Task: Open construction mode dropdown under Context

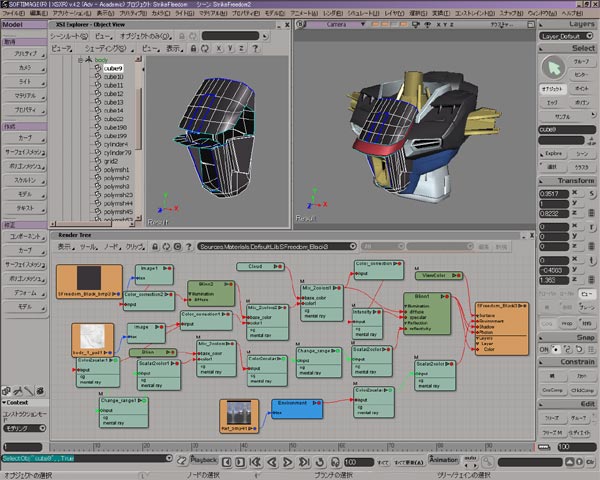Action: [24, 428]
